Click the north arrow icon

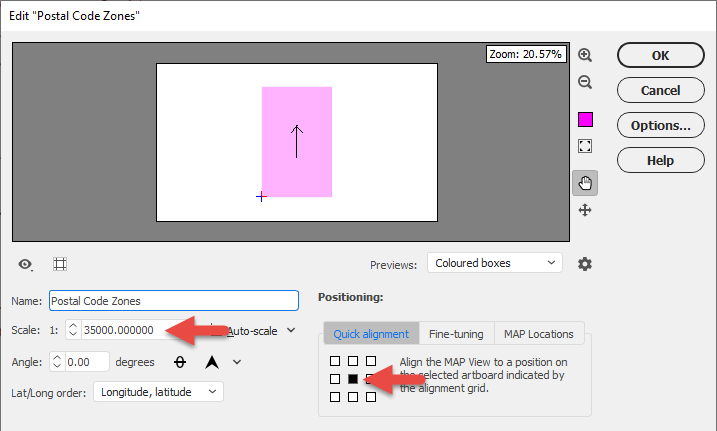pos(212,362)
